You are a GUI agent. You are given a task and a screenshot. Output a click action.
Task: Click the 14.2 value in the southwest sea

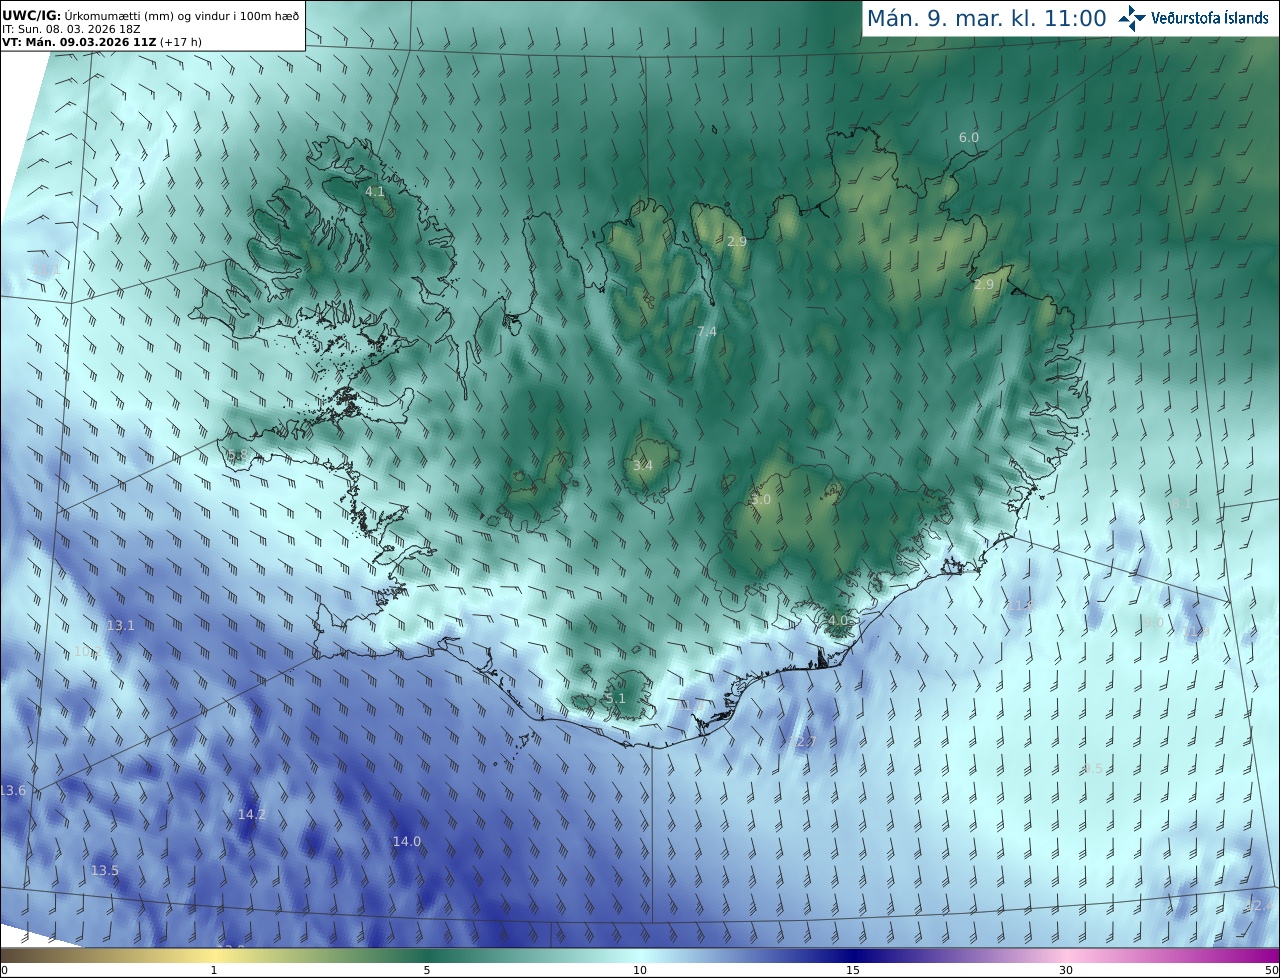pos(252,814)
